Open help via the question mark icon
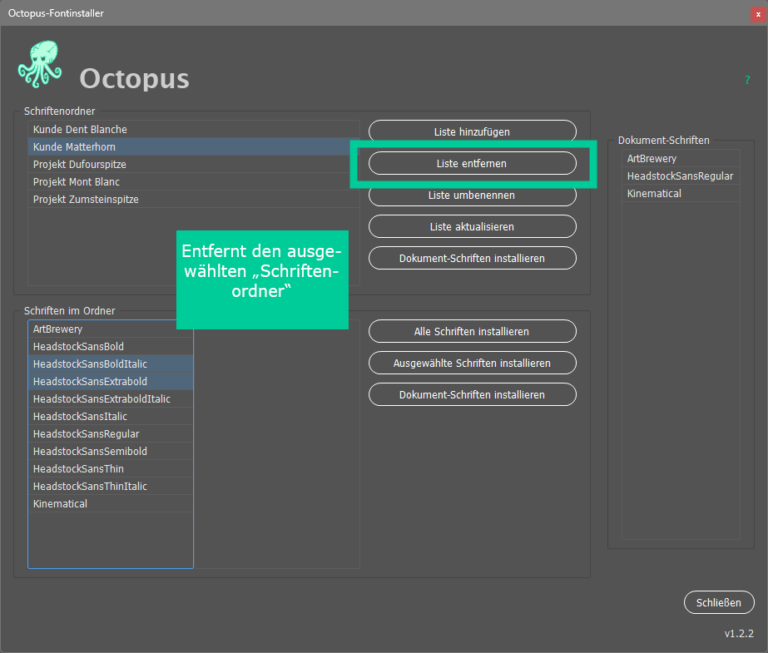Image resolution: width=768 pixels, height=653 pixels. (747, 80)
